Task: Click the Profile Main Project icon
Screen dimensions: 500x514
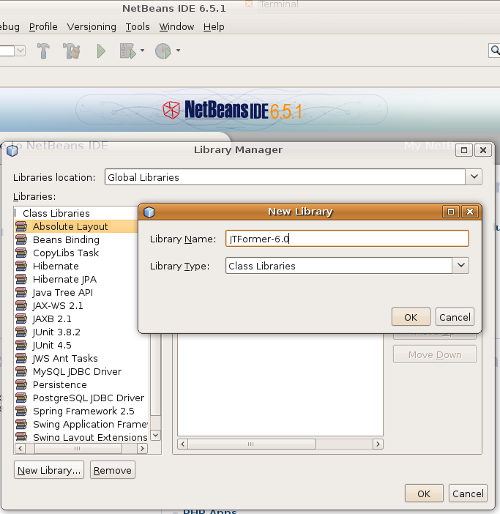Action: 163,51
